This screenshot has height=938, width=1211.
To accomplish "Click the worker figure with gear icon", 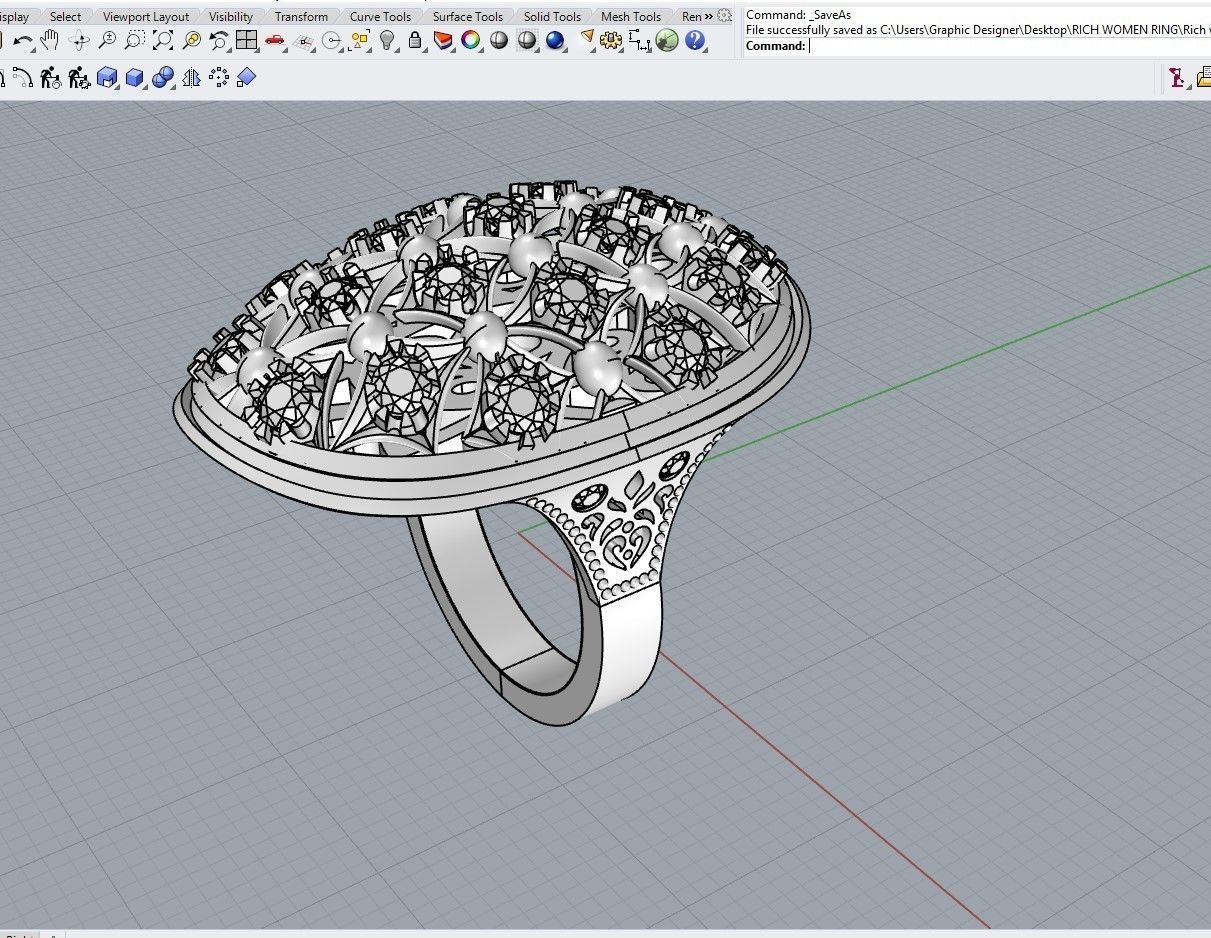I will (78, 78).
